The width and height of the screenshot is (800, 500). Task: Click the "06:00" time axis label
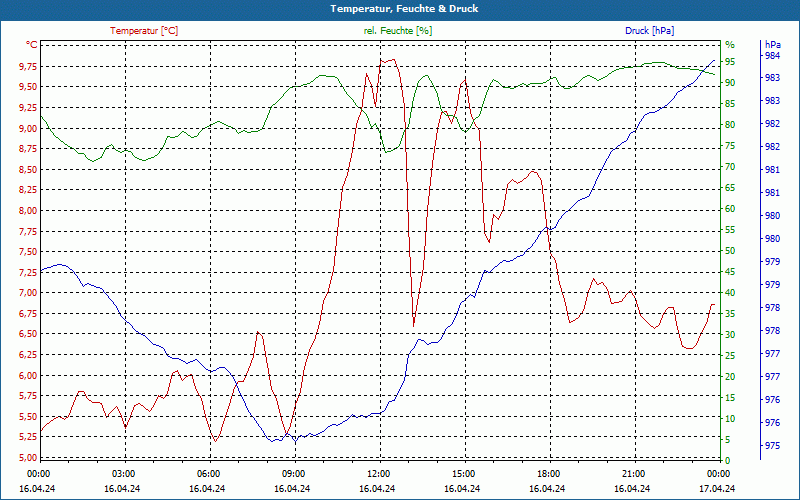208,473
